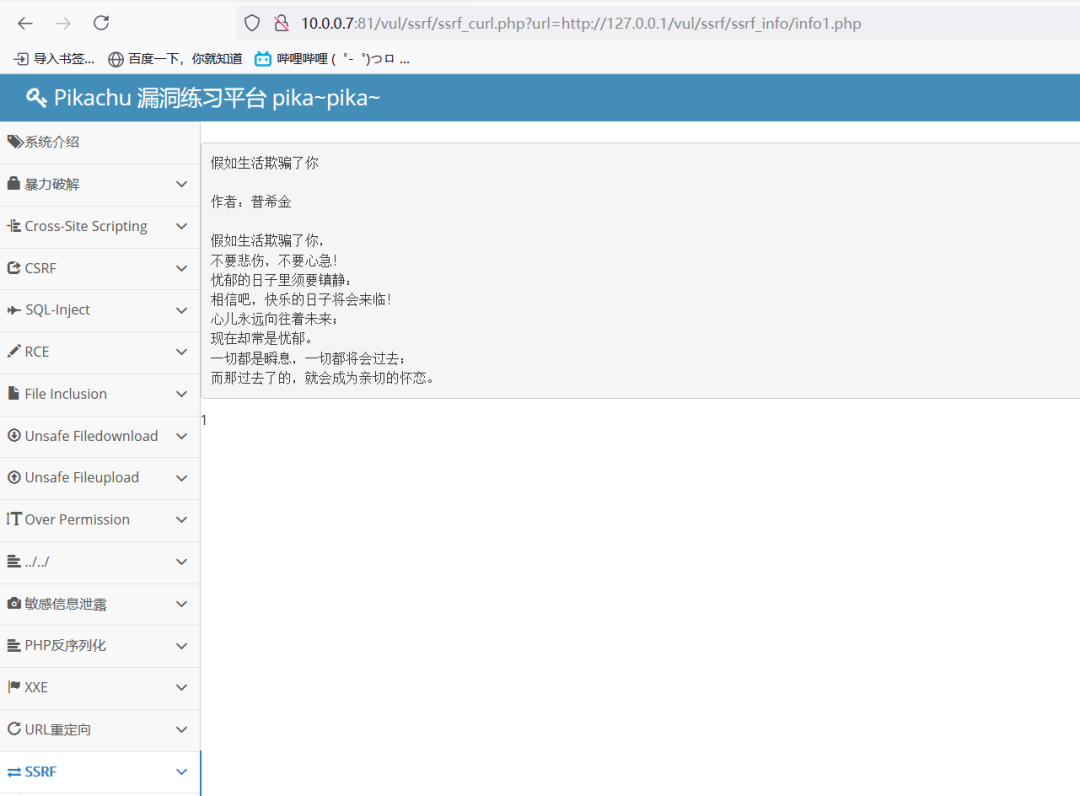Open the RCE sidebar menu
Image resolution: width=1080 pixels, height=796 pixels.
pos(37,352)
